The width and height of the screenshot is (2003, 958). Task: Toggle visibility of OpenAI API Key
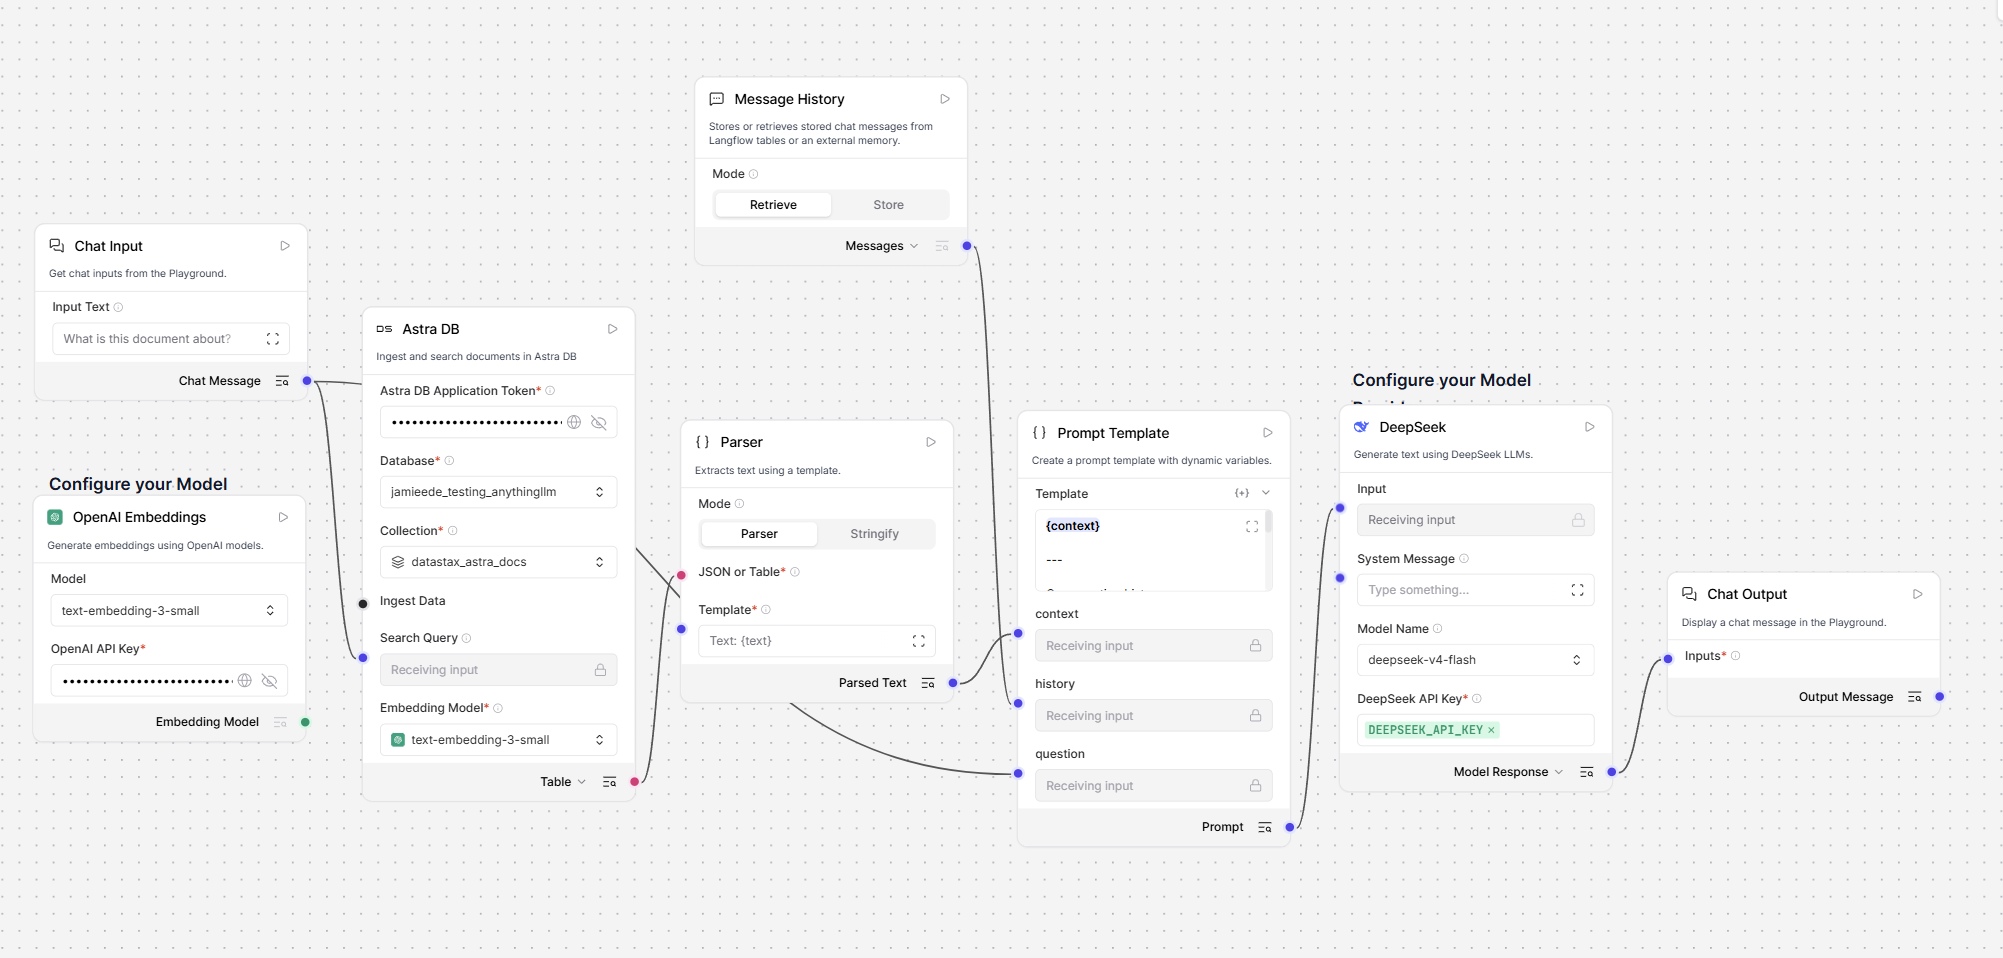(269, 680)
